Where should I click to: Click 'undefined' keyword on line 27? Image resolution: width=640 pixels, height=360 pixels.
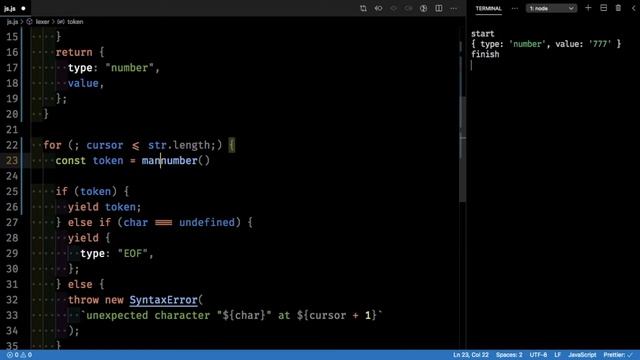(207, 222)
